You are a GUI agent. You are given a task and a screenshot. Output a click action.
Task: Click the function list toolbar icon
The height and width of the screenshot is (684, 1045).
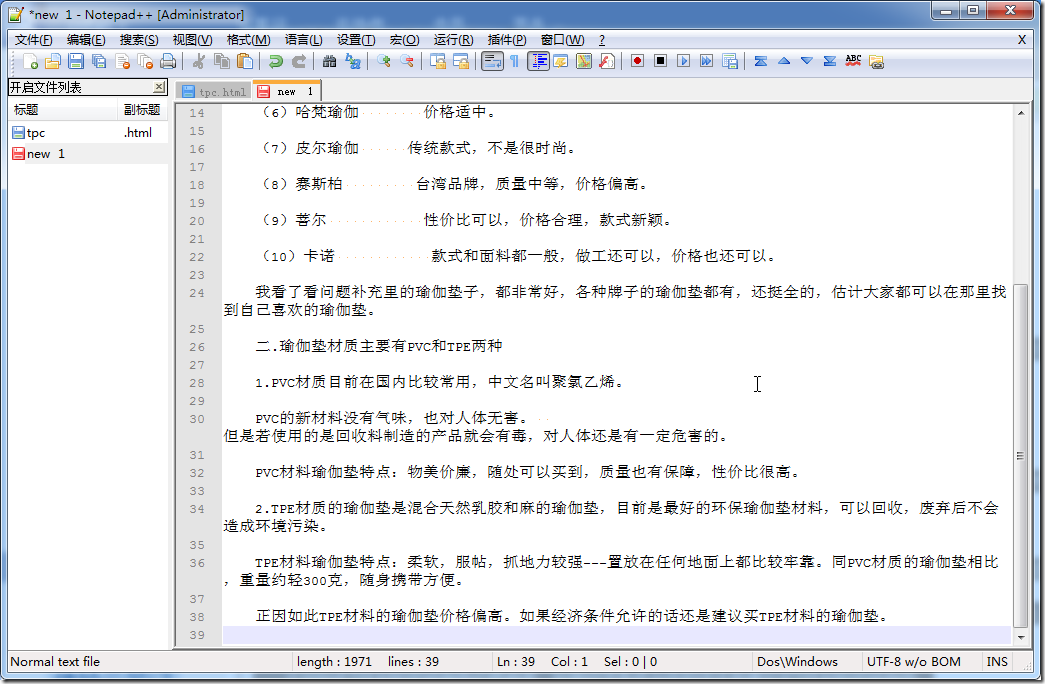click(606, 61)
